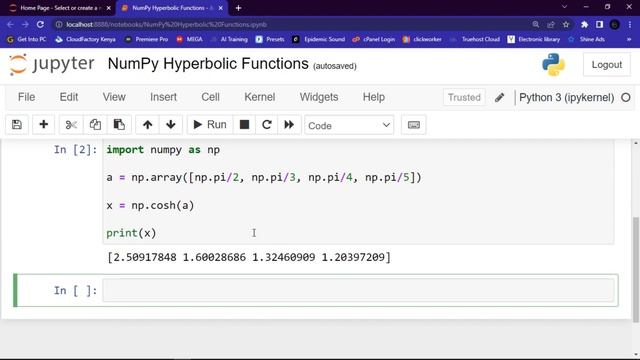Click the Run button
The width and height of the screenshot is (640, 360).
(210, 124)
